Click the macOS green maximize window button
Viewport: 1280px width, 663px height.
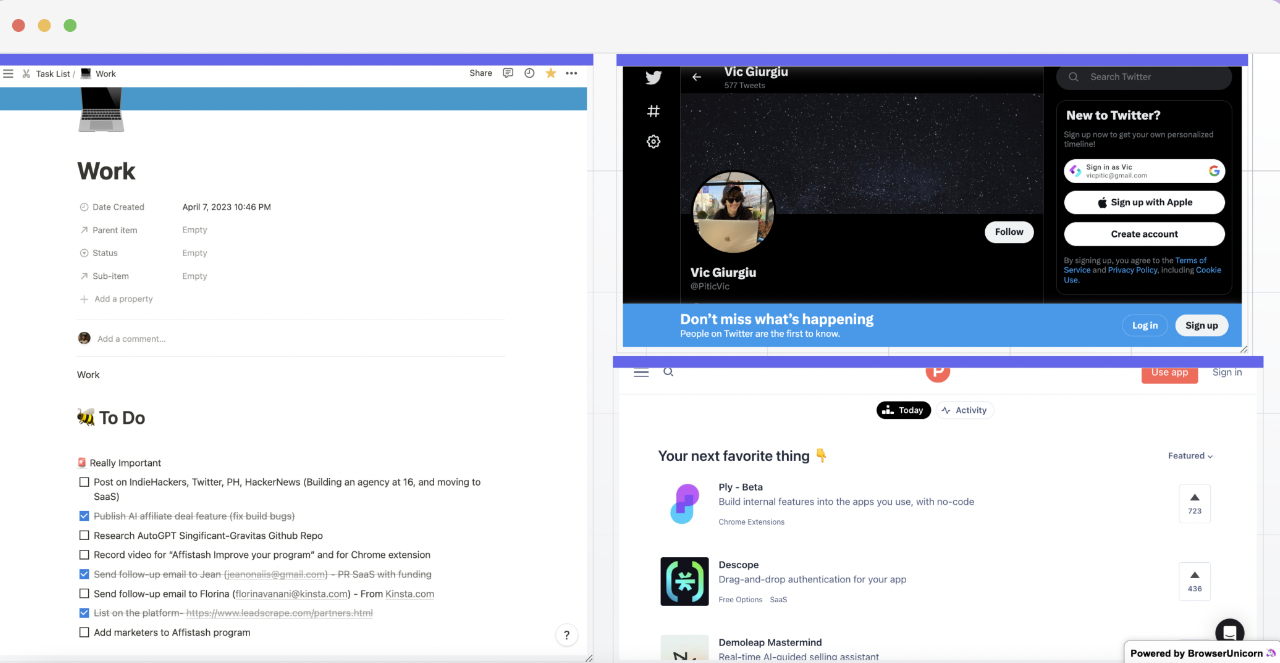[x=70, y=25]
